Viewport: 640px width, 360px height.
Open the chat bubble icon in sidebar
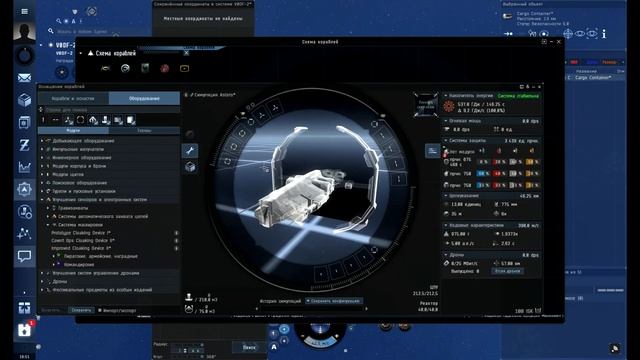click(x=24, y=256)
